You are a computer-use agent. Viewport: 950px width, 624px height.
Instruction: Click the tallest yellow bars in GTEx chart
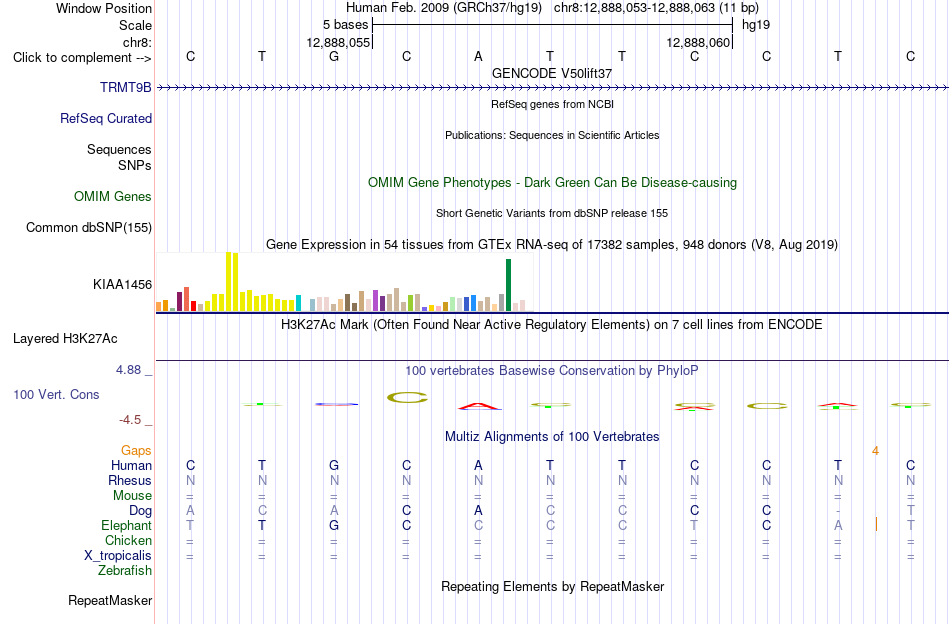pos(232,282)
